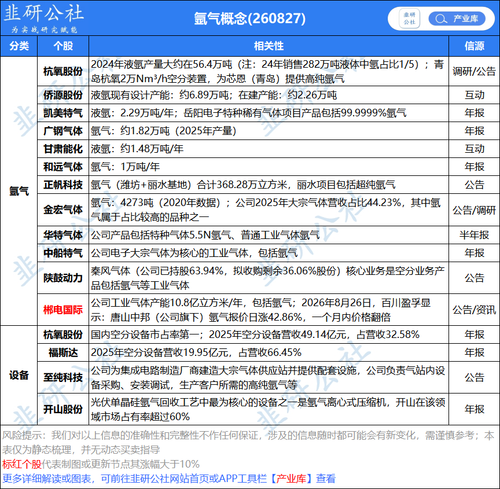This screenshot has height=489, width=500.
Task: Click the blue 更多详细解读或图表 footer line
Action: point(169,479)
